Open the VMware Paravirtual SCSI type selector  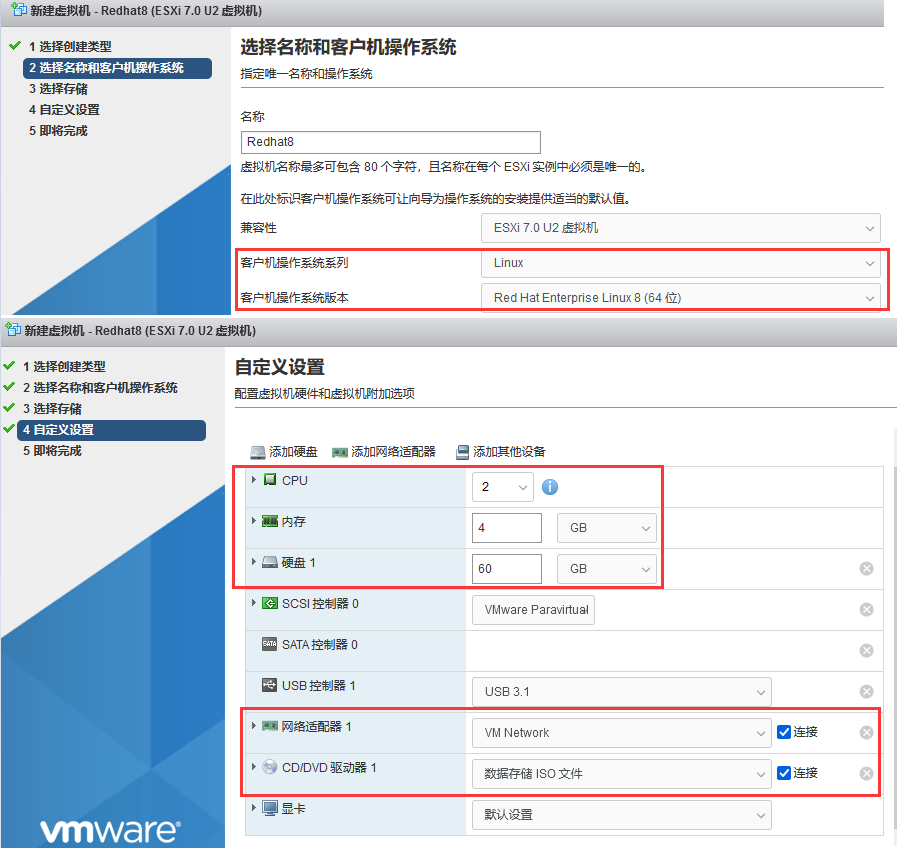(x=533, y=610)
